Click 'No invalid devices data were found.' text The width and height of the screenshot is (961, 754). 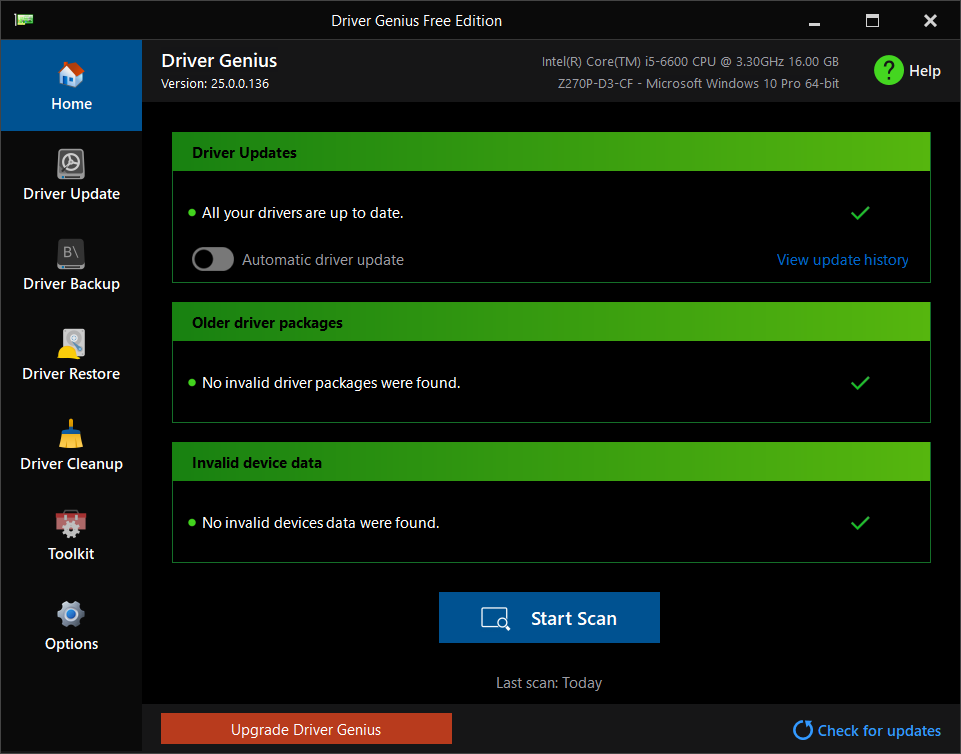(321, 523)
